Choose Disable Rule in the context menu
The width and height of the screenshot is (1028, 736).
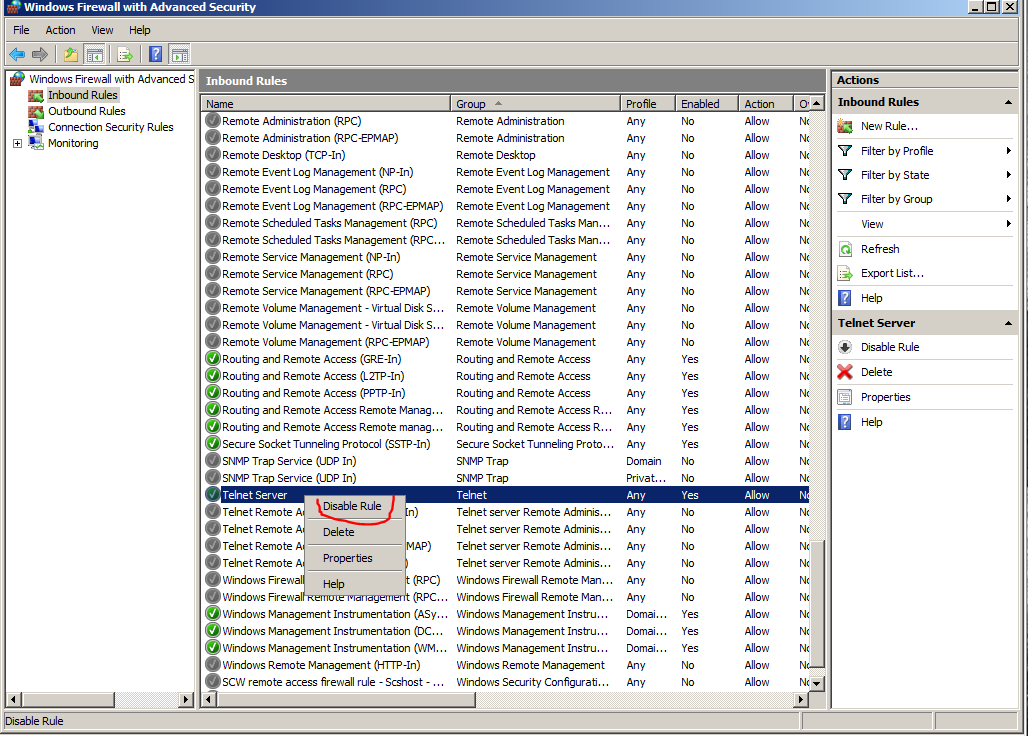(355, 506)
